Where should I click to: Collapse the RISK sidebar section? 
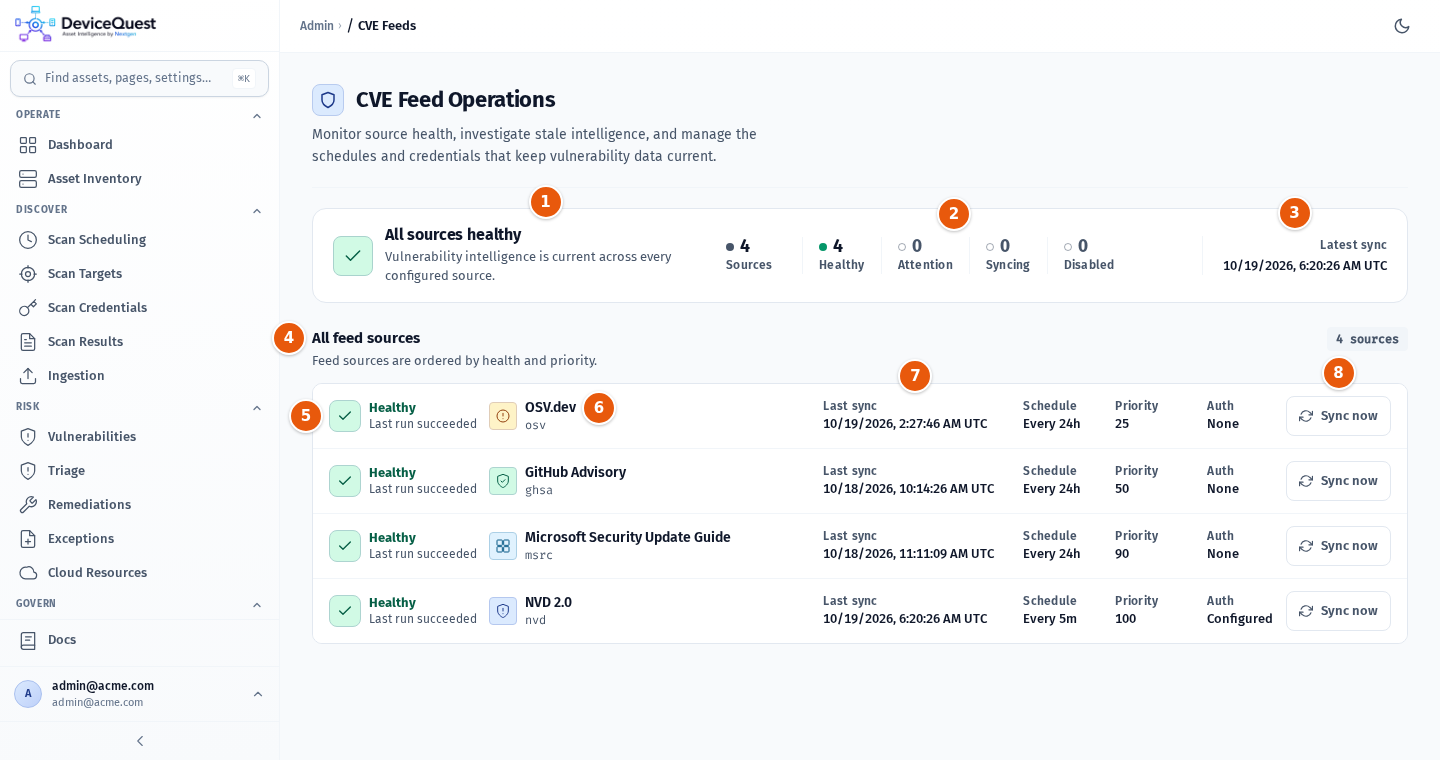pyautogui.click(x=257, y=408)
